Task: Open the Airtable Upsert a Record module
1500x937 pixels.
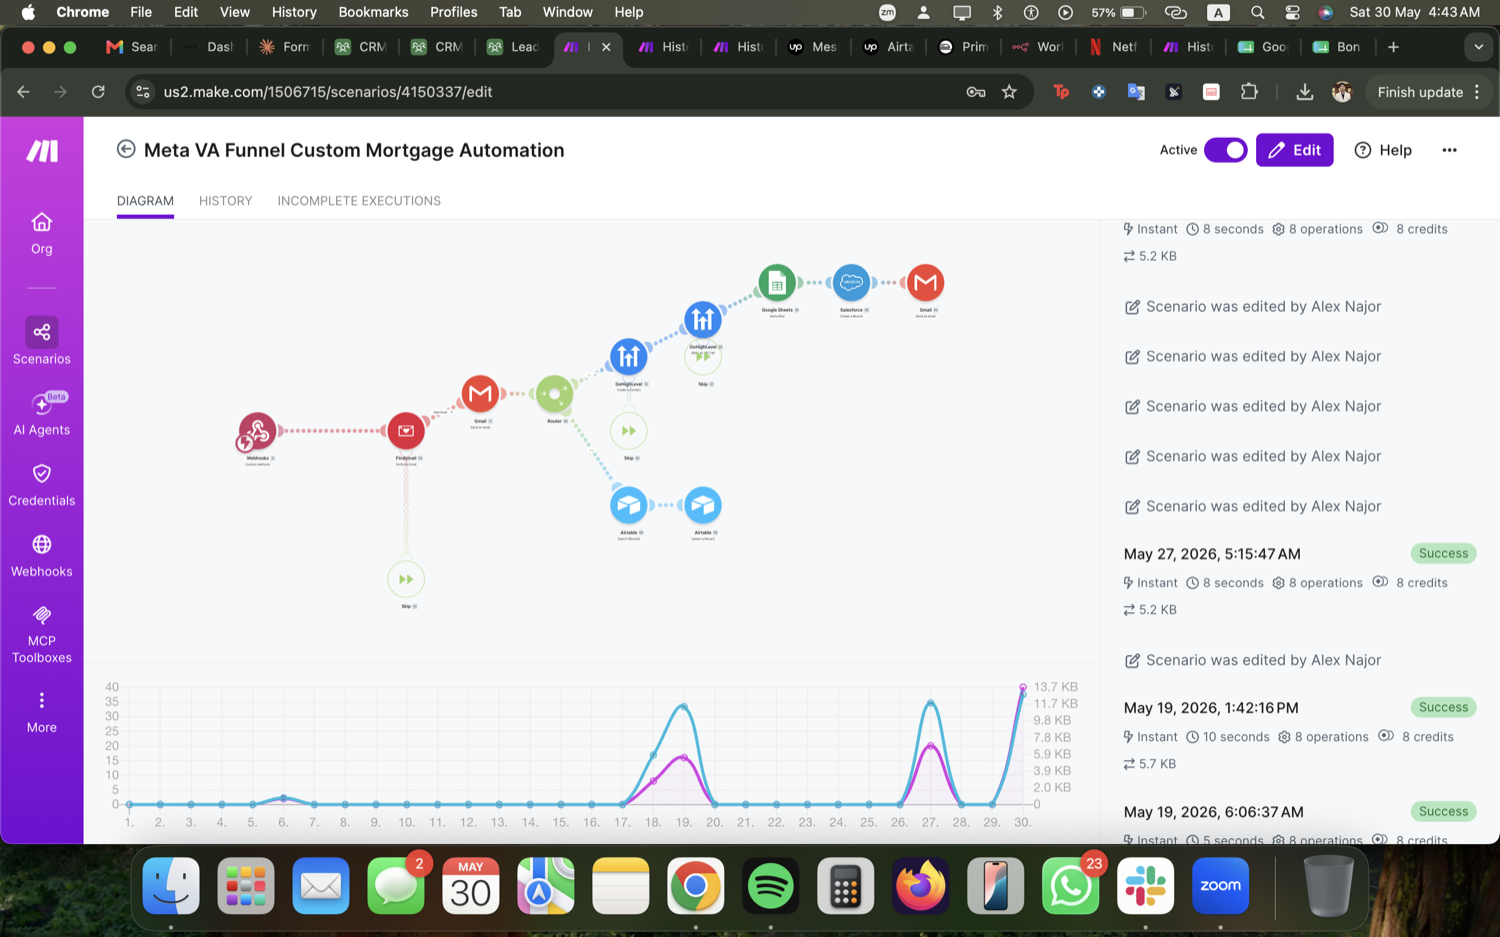Action: 703,506
